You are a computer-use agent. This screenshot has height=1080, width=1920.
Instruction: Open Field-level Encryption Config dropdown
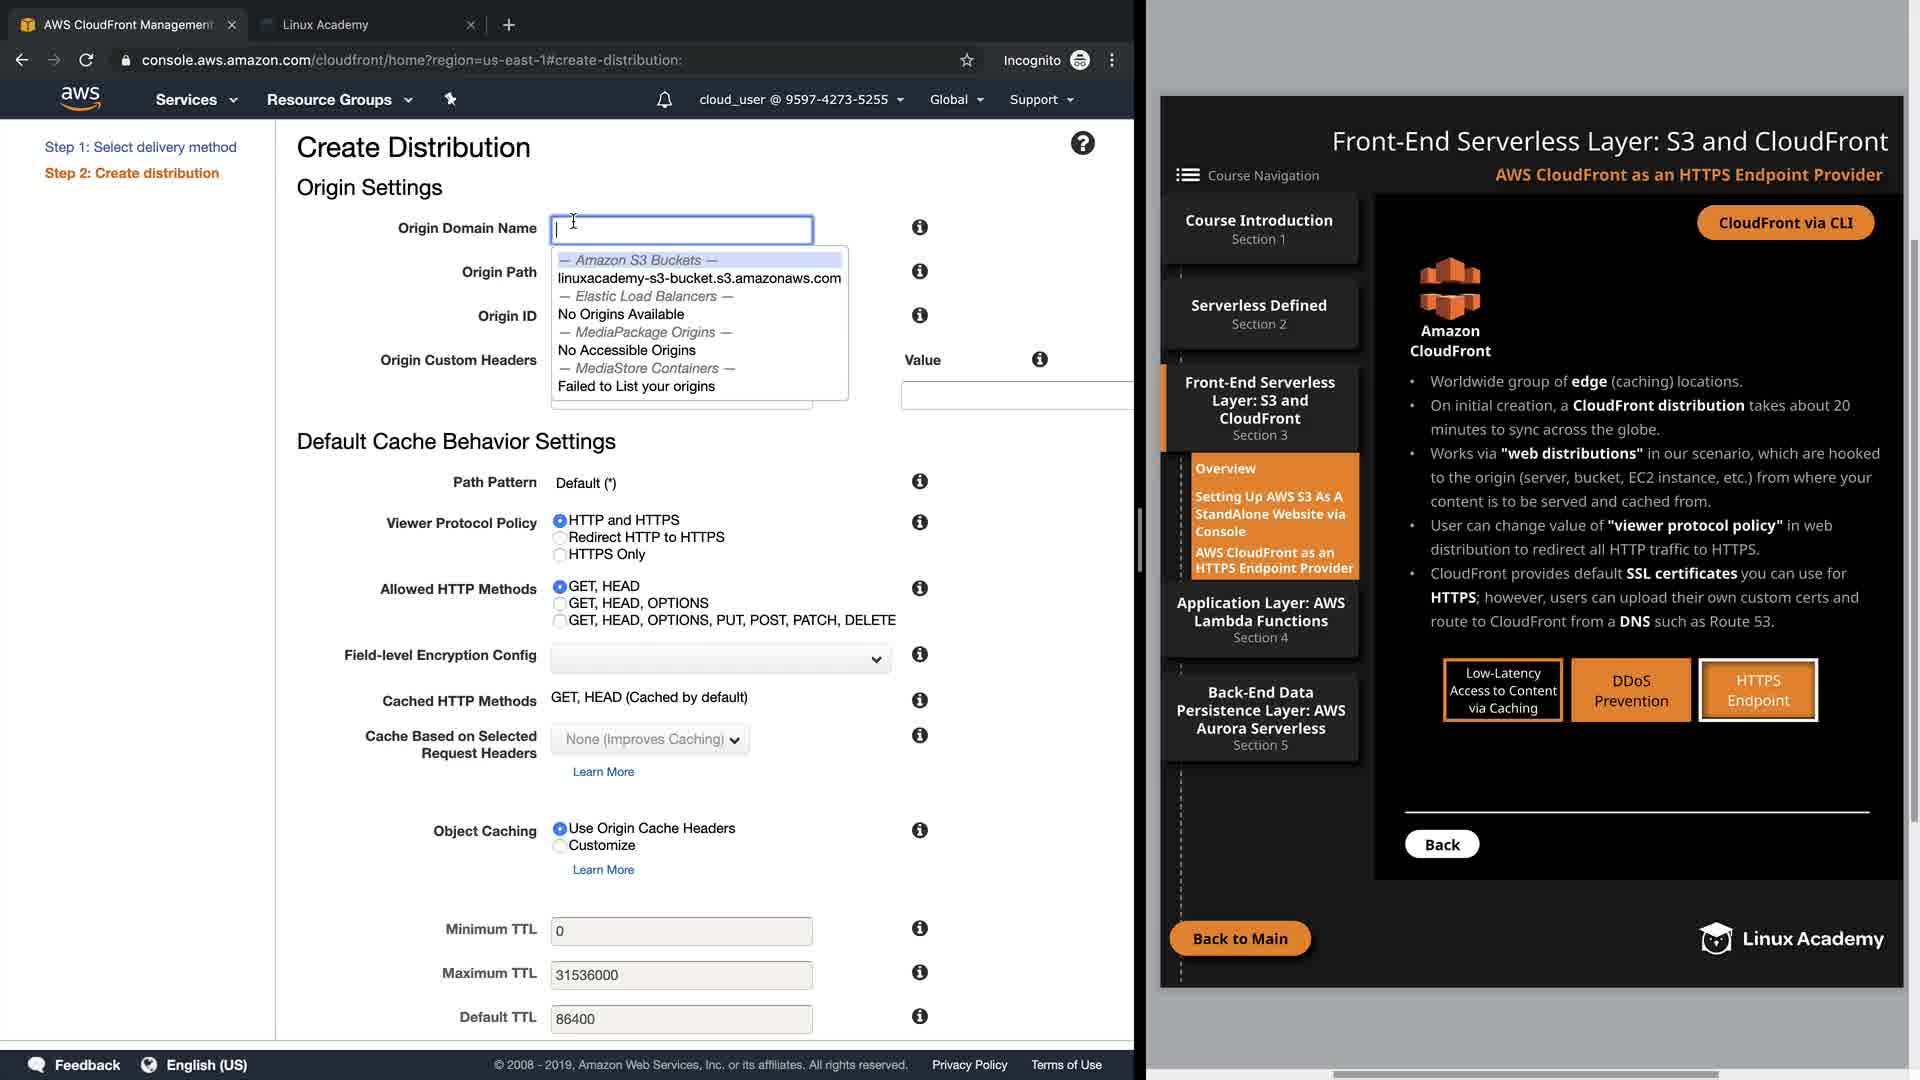point(720,659)
